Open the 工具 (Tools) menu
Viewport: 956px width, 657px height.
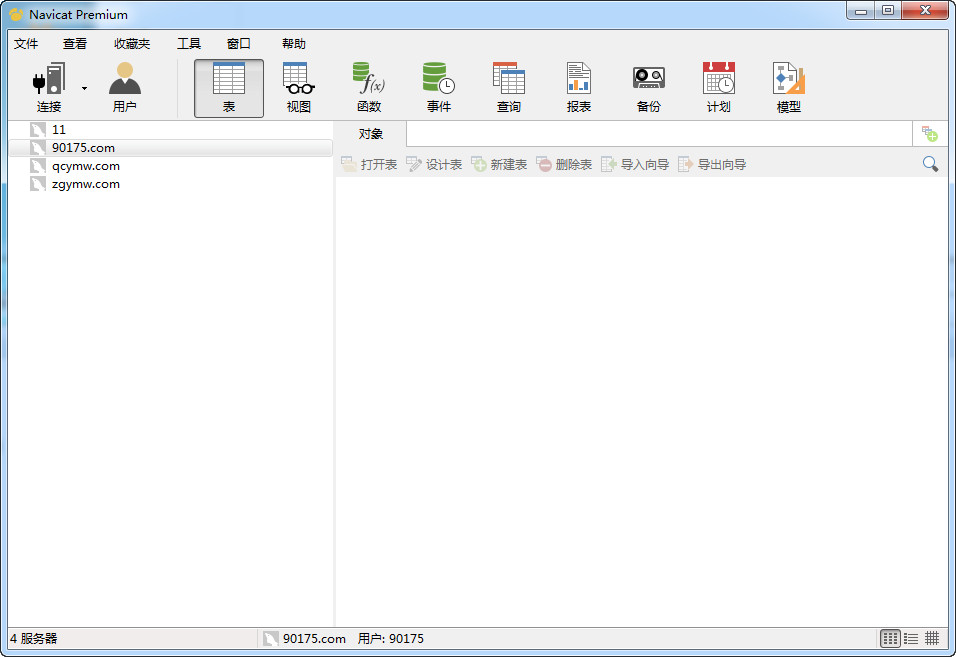click(188, 43)
